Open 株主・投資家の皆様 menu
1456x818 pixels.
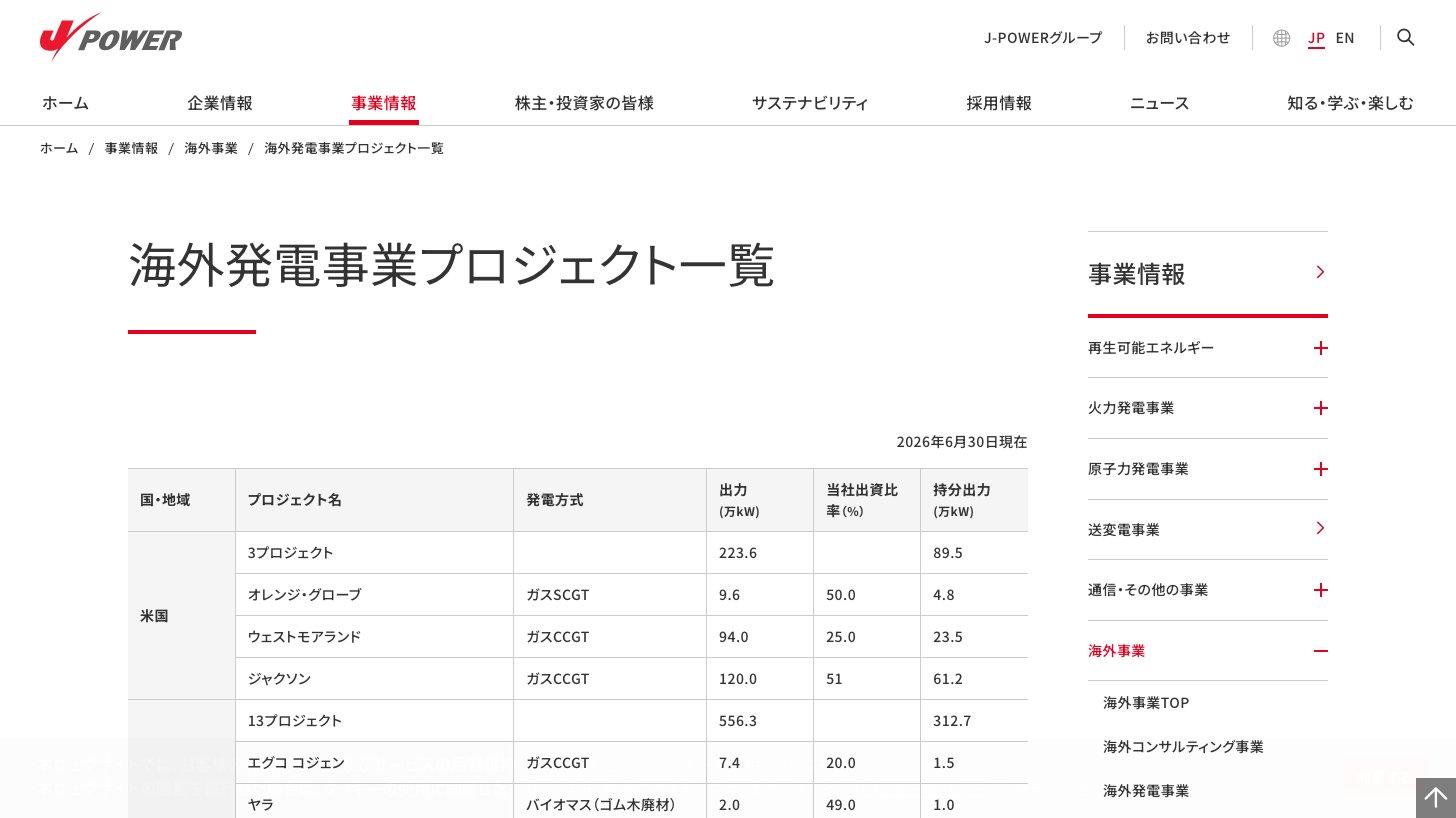tap(584, 103)
